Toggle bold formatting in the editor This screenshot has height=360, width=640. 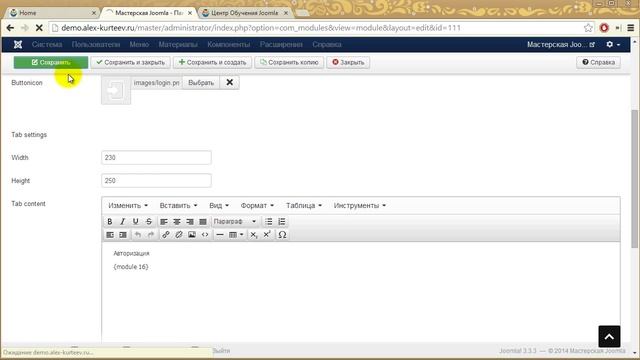[x=109, y=222]
